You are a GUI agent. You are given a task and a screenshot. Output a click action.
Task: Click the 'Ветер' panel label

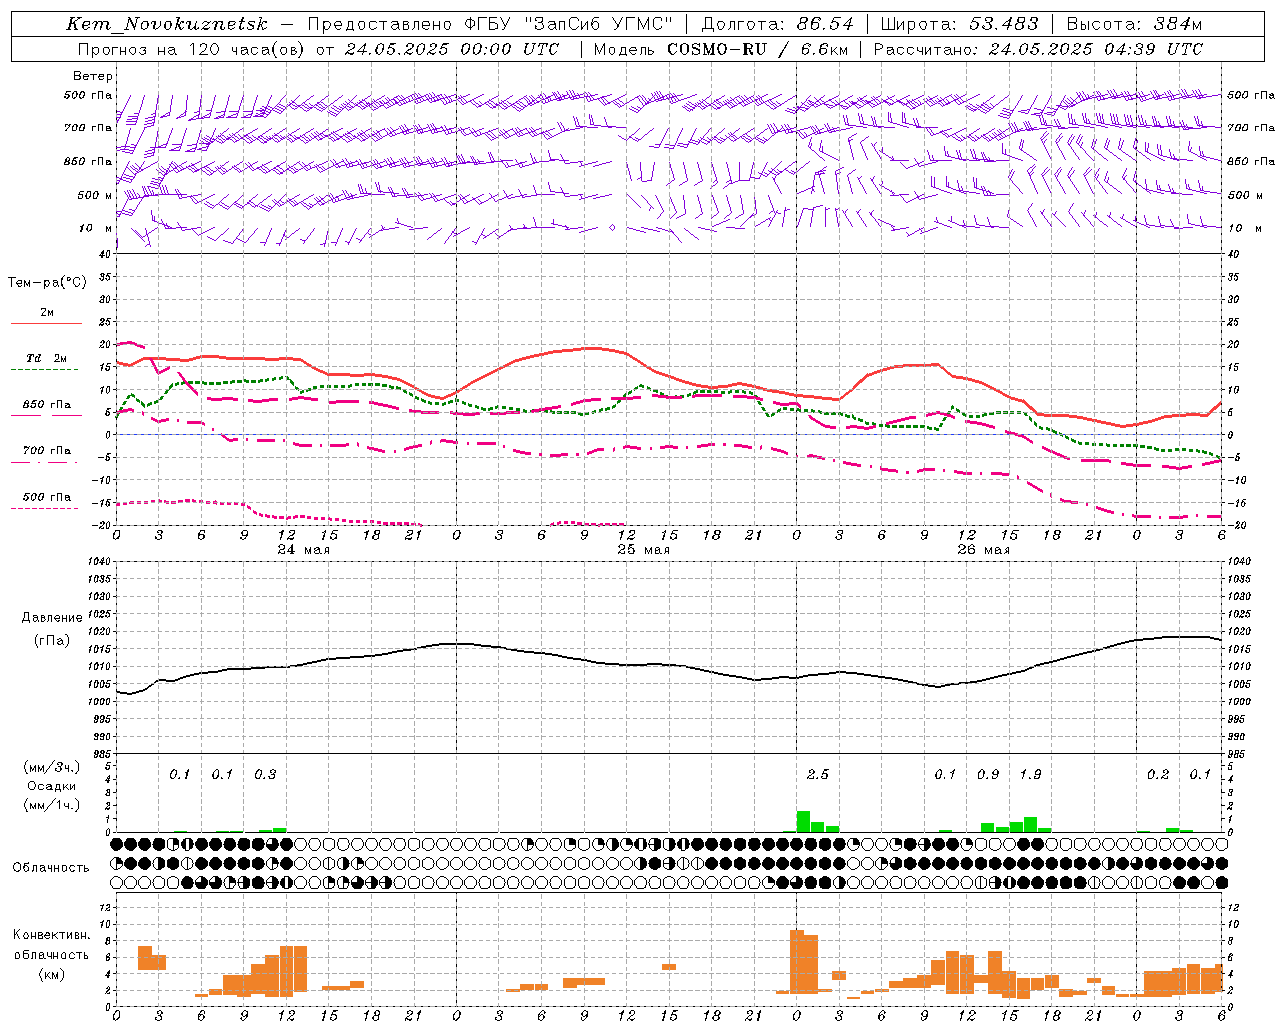click(x=93, y=76)
